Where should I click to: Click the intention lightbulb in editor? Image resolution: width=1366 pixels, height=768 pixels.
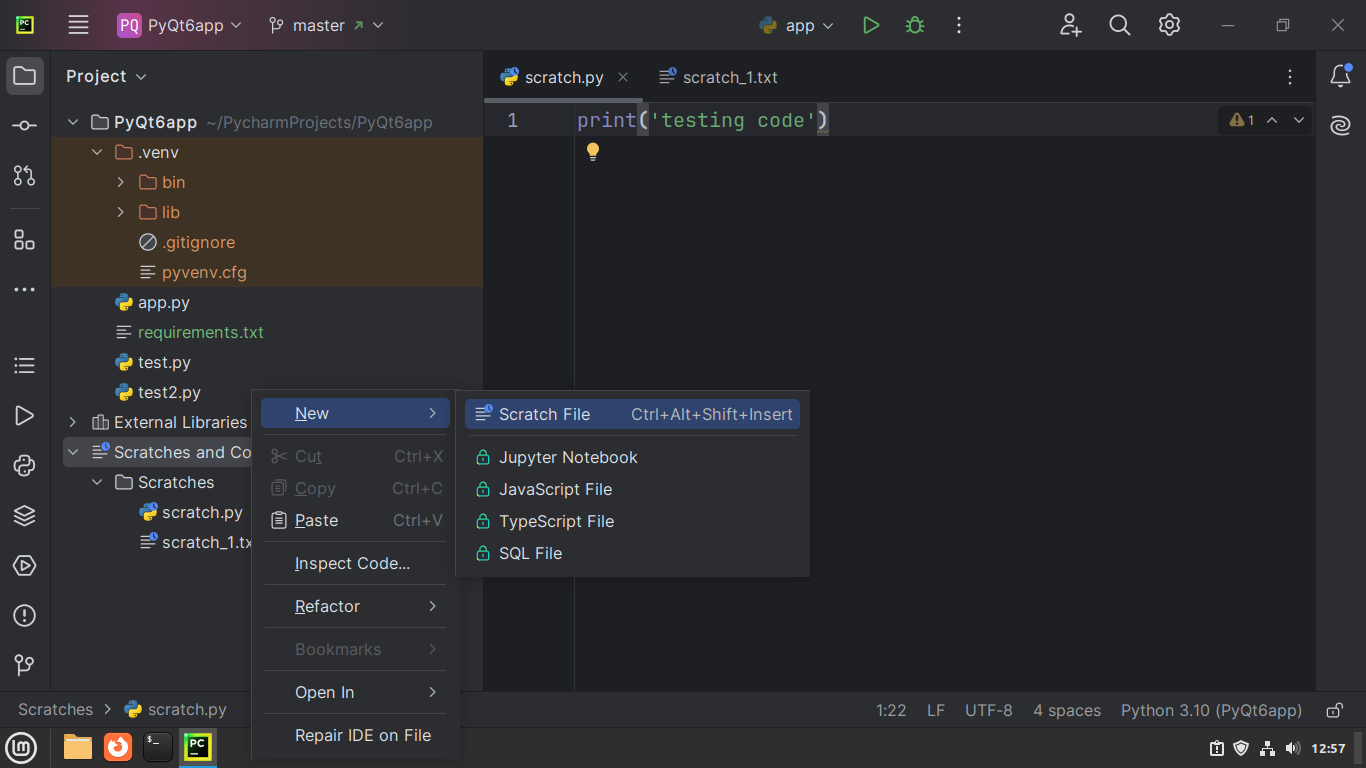click(593, 152)
